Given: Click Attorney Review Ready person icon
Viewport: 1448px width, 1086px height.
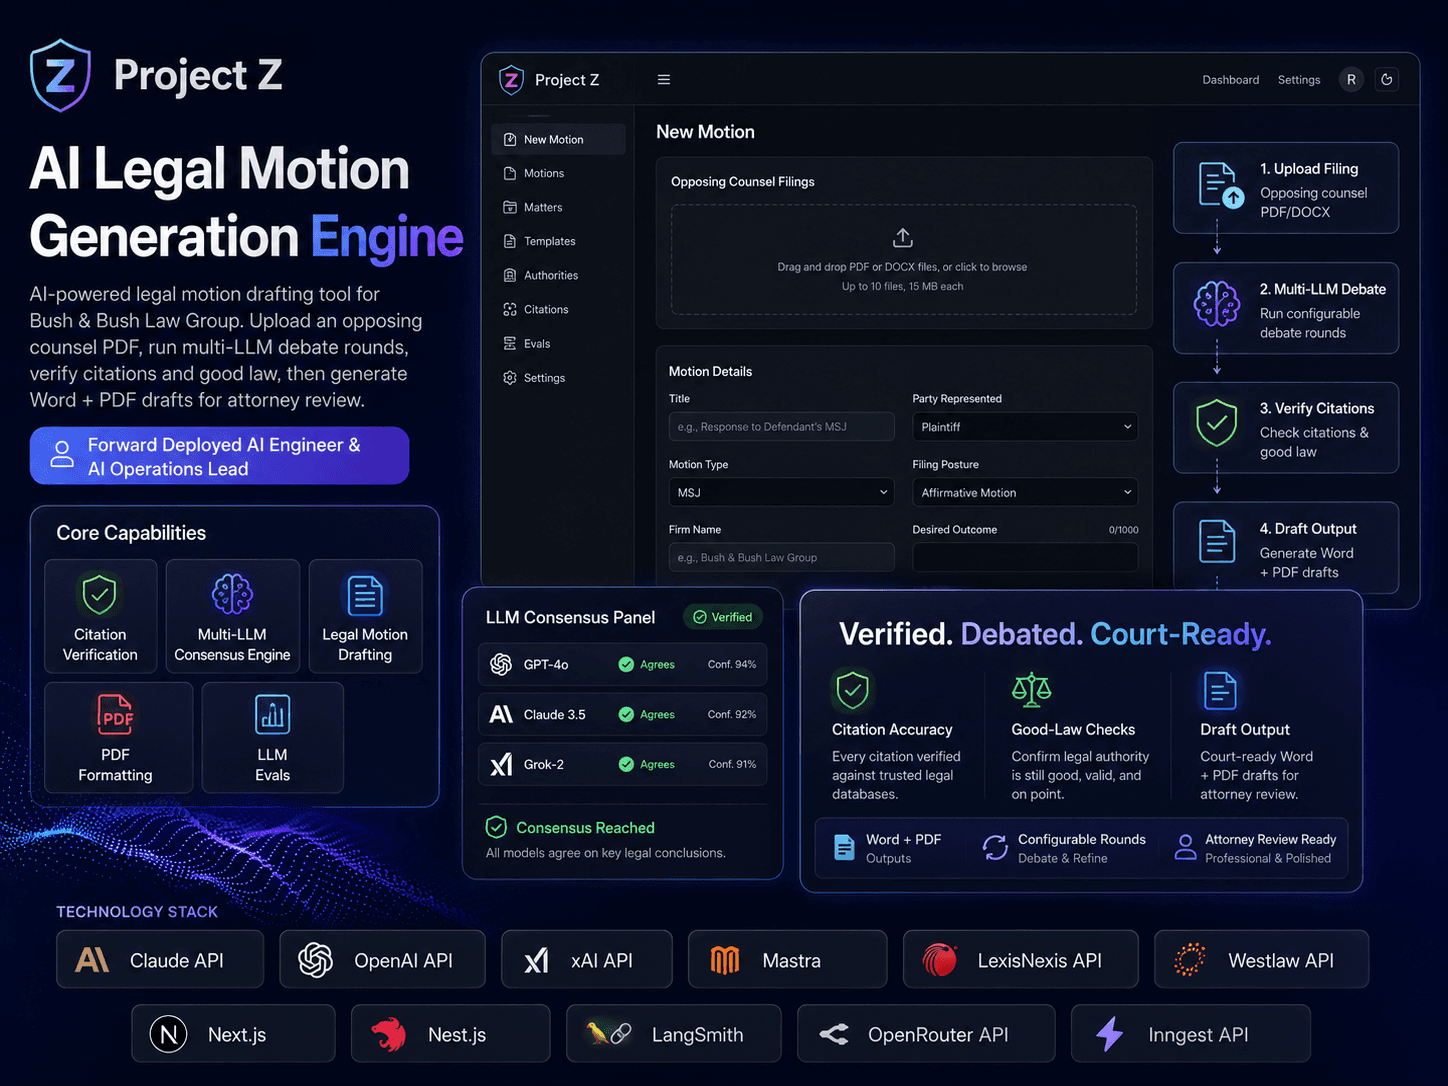Looking at the screenshot, I should point(1185,848).
